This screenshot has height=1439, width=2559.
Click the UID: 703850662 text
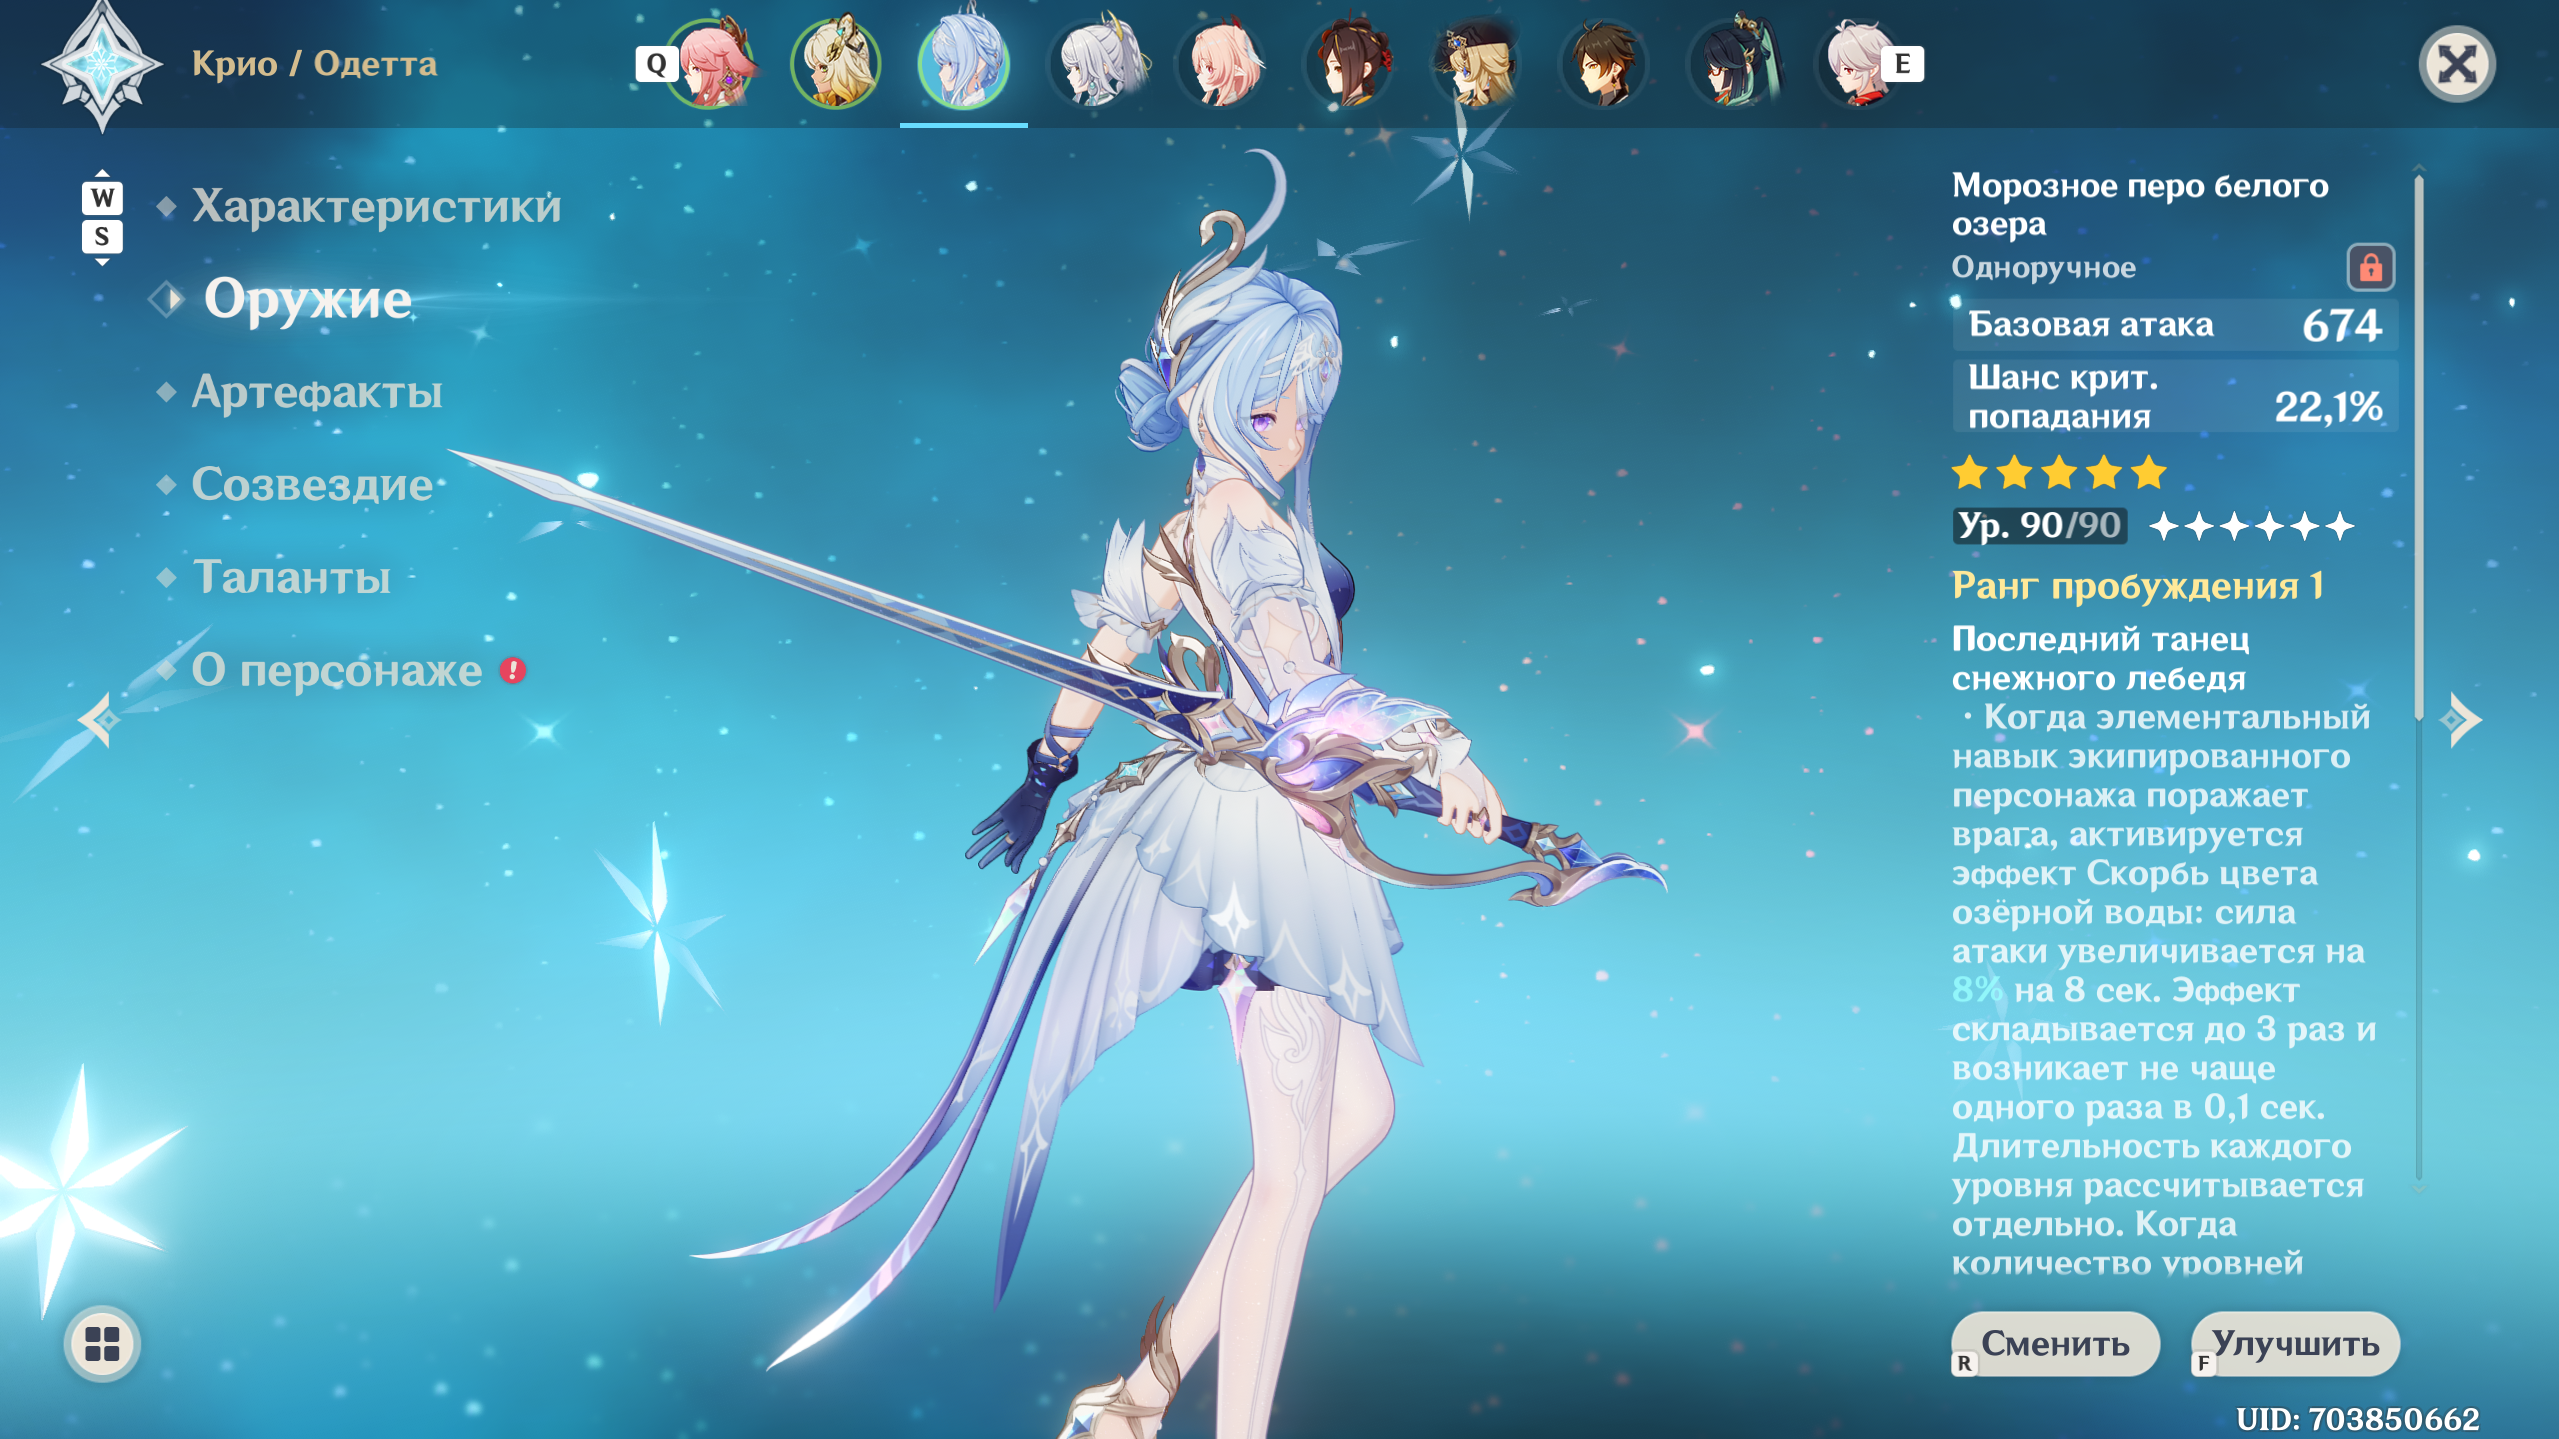(x=2357, y=1419)
